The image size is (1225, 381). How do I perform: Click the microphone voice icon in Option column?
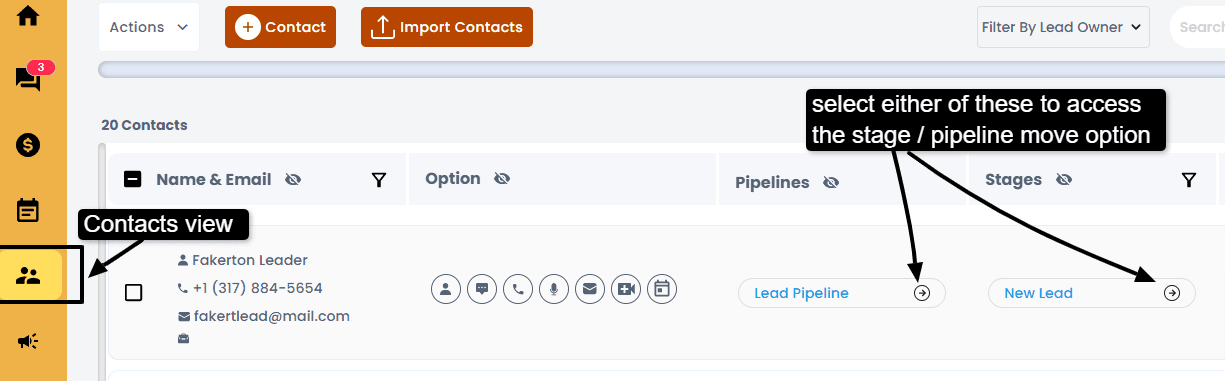coord(554,289)
